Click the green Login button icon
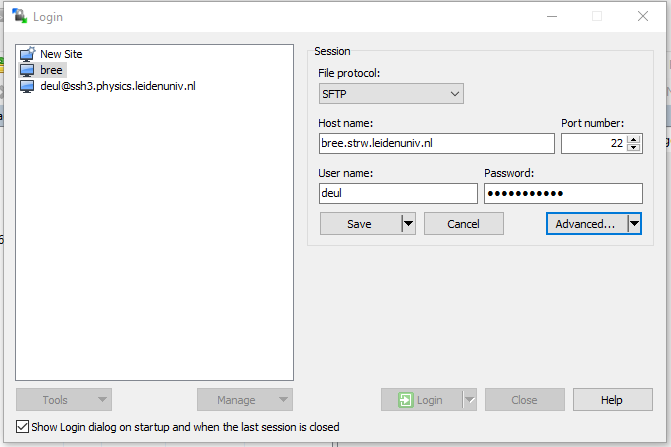Image resolution: width=671 pixels, height=447 pixels. click(405, 400)
